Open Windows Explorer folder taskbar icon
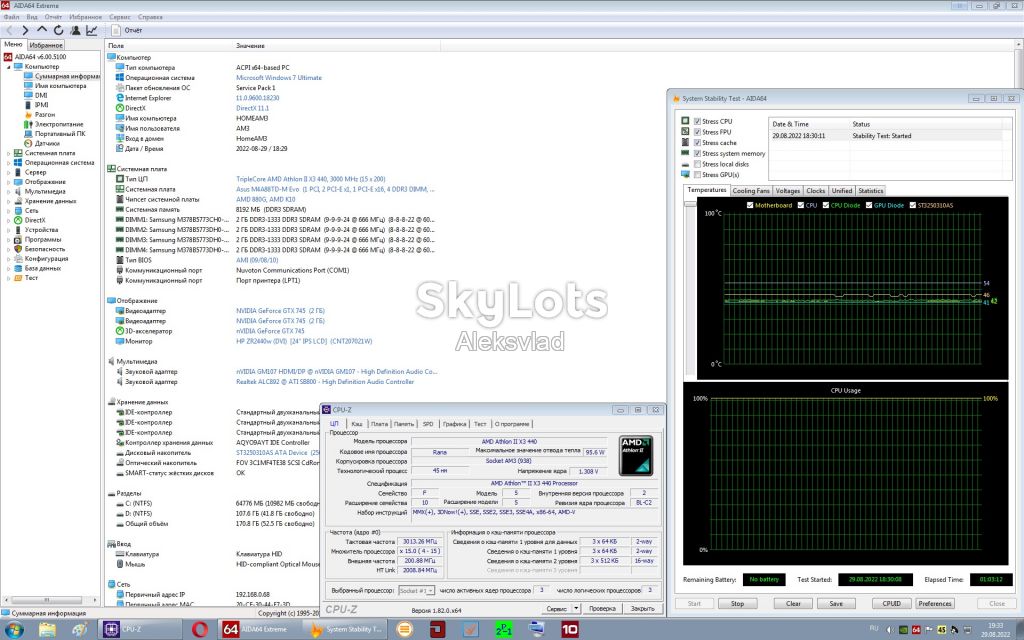This screenshot has height=640, width=1024. click(x=47, y=630)
